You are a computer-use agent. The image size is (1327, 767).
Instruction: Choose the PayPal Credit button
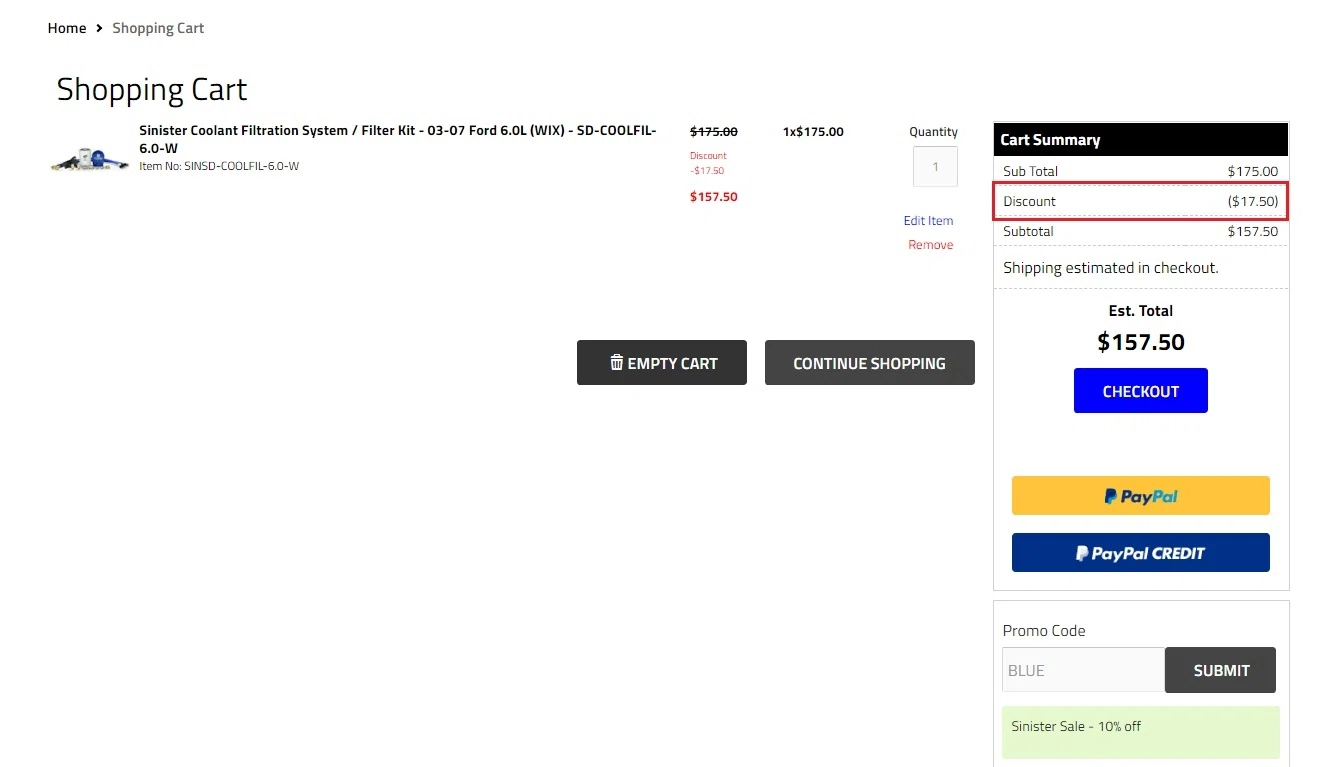(x=1141, y=553)
